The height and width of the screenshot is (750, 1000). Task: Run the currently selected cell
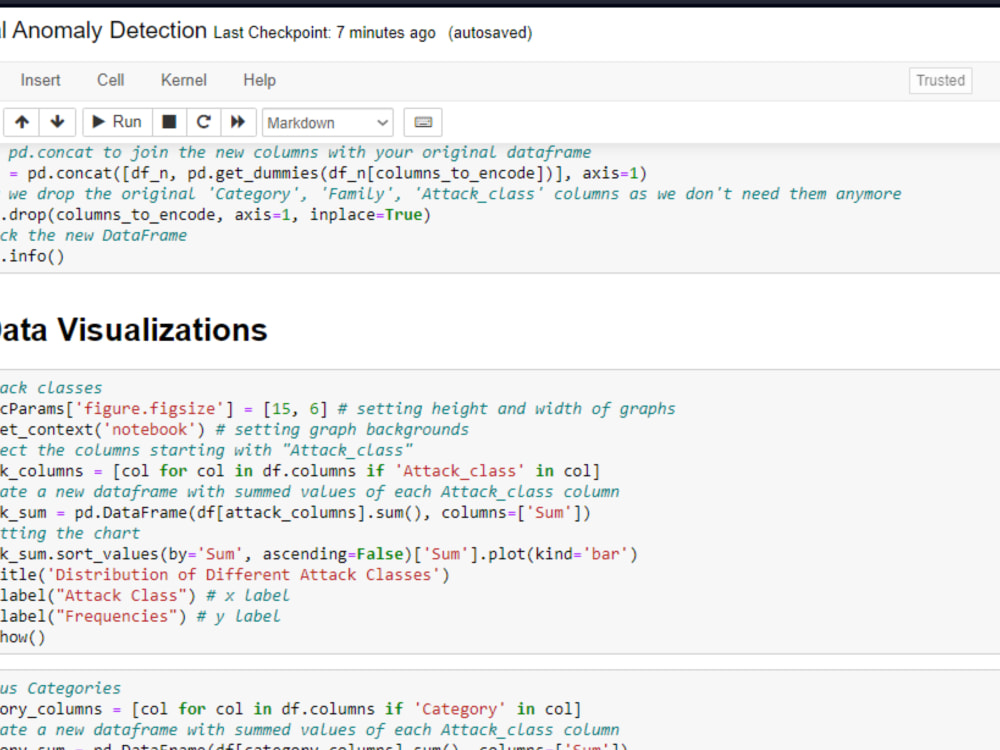pyautogui.click(x=116, y=121)
